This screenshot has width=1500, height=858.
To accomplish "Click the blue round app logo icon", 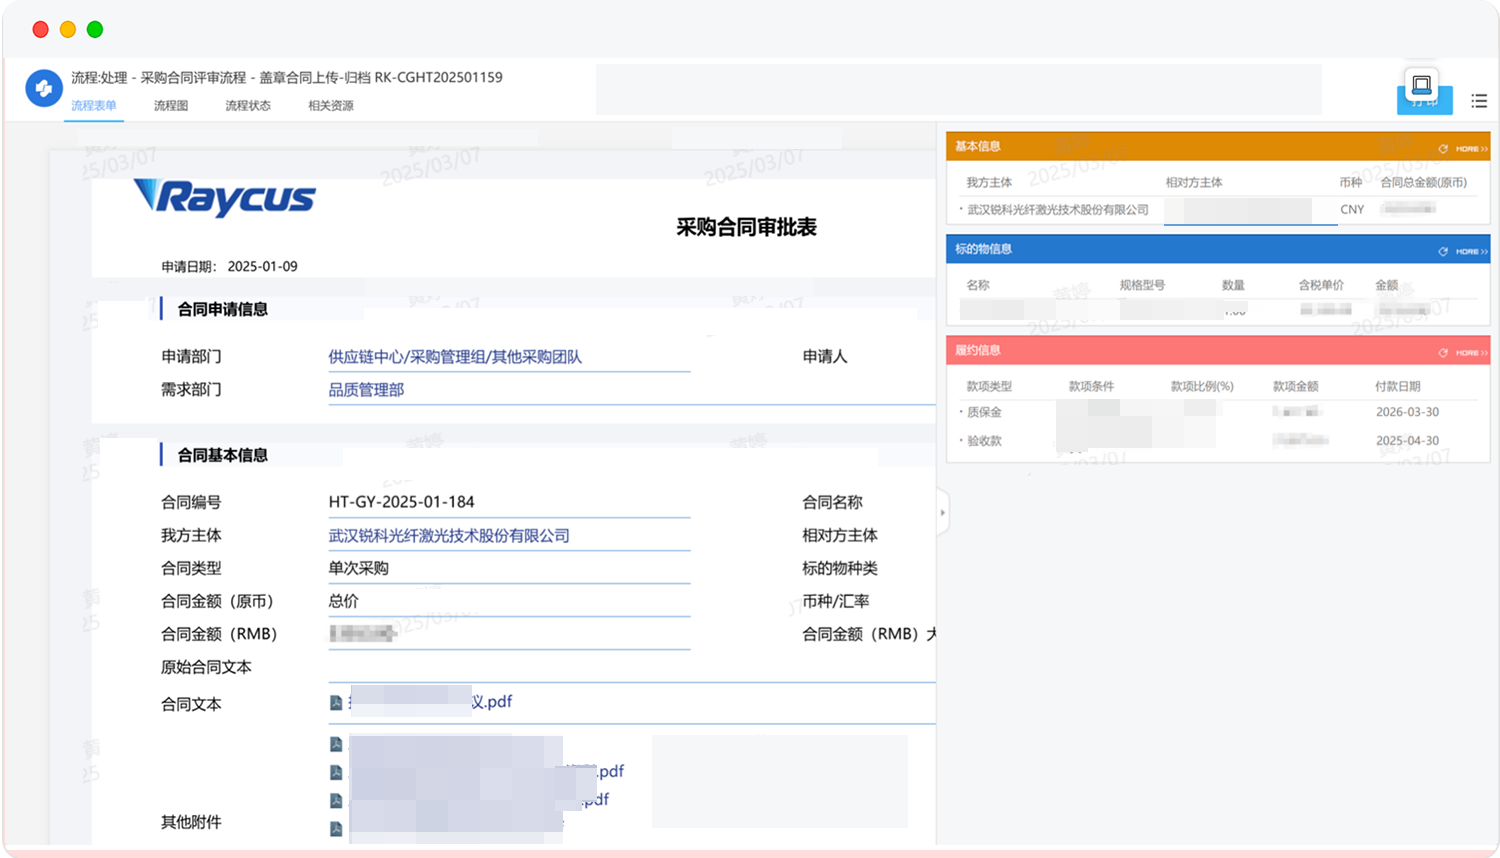I will [x=44, y=89].
